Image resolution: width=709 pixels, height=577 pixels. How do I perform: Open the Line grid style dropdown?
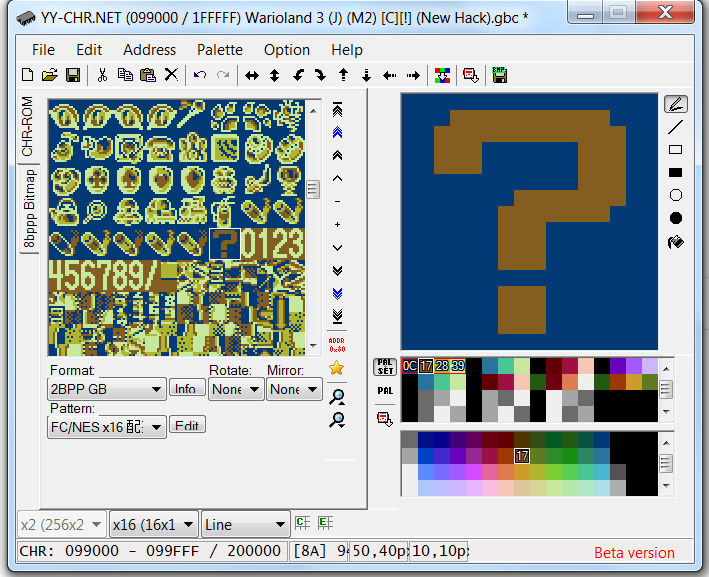(246, 525)
